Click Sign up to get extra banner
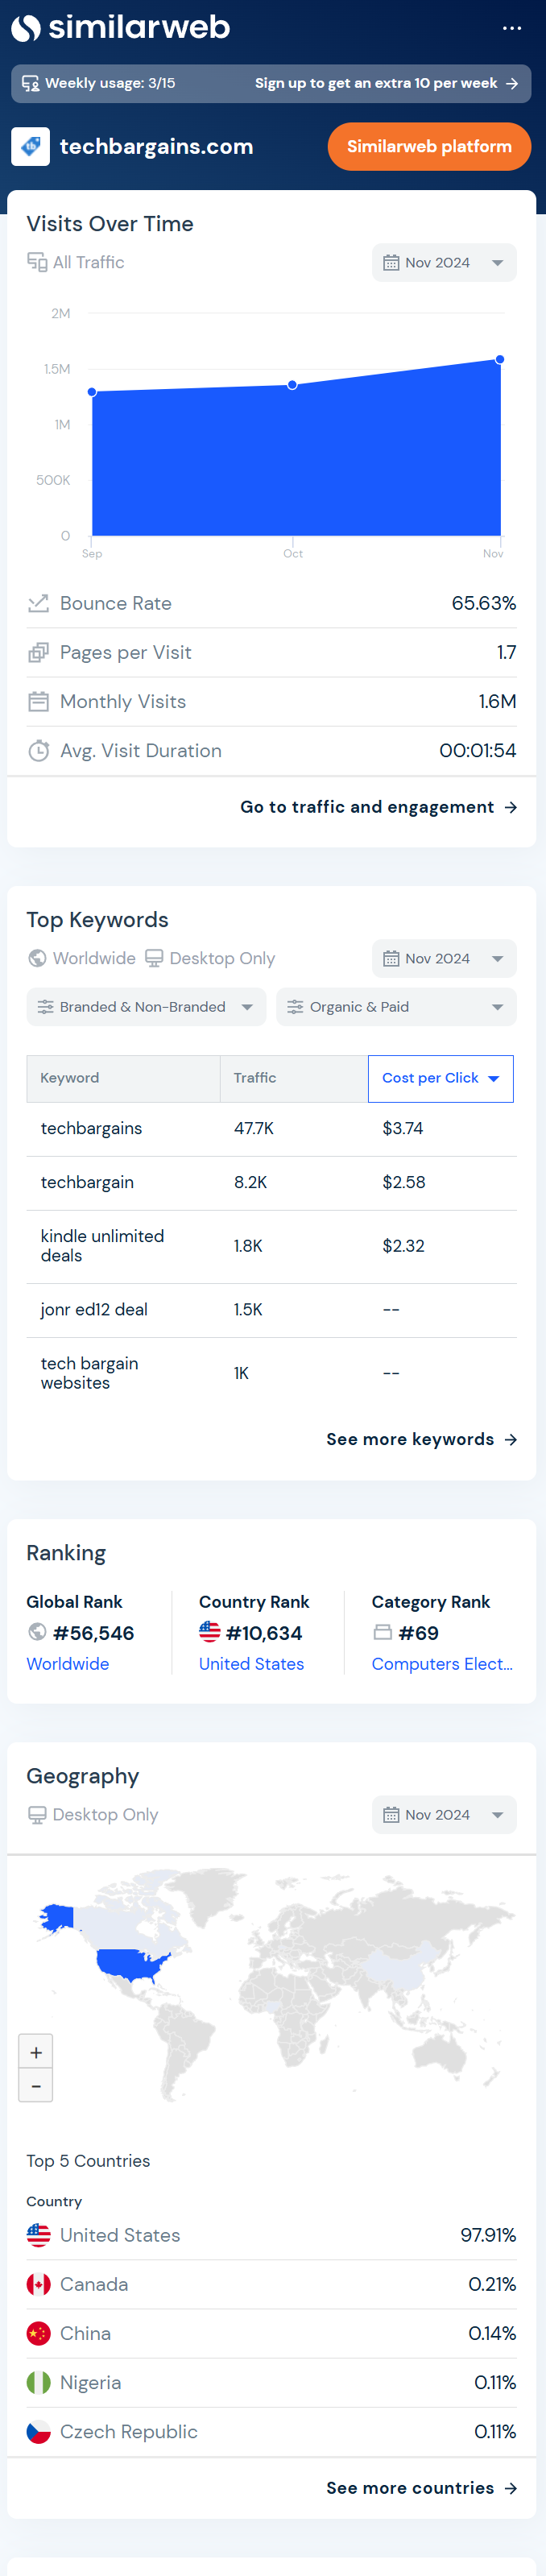This screenshot has height=2576, width=546. coord(385,84)
